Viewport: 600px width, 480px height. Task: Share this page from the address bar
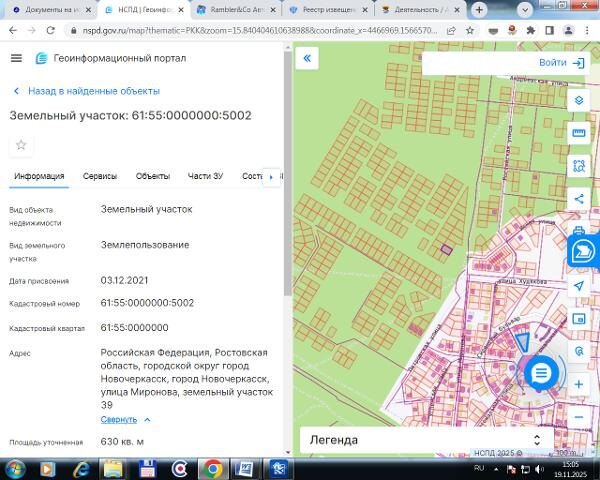451,31
